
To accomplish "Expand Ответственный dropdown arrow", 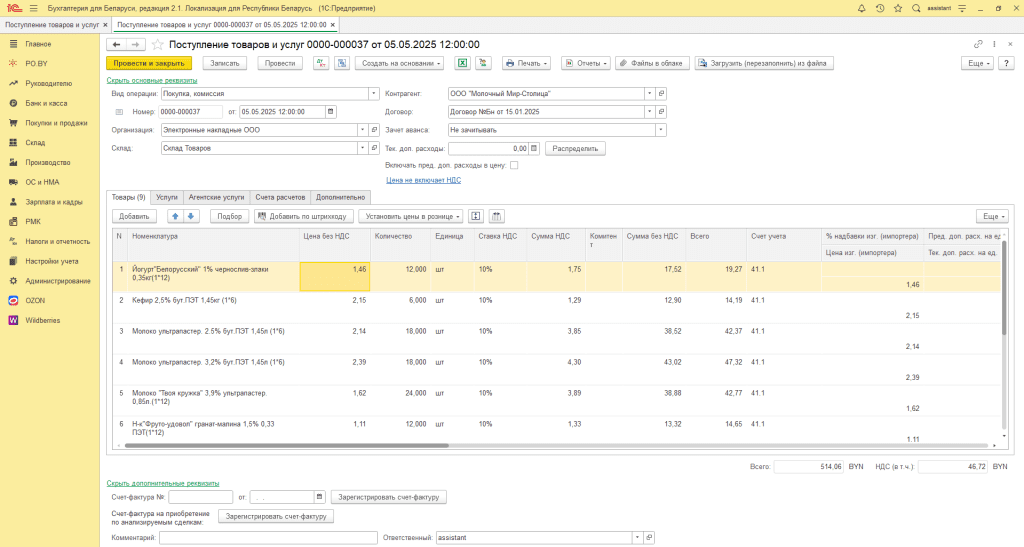I will (x=637, y=537).
